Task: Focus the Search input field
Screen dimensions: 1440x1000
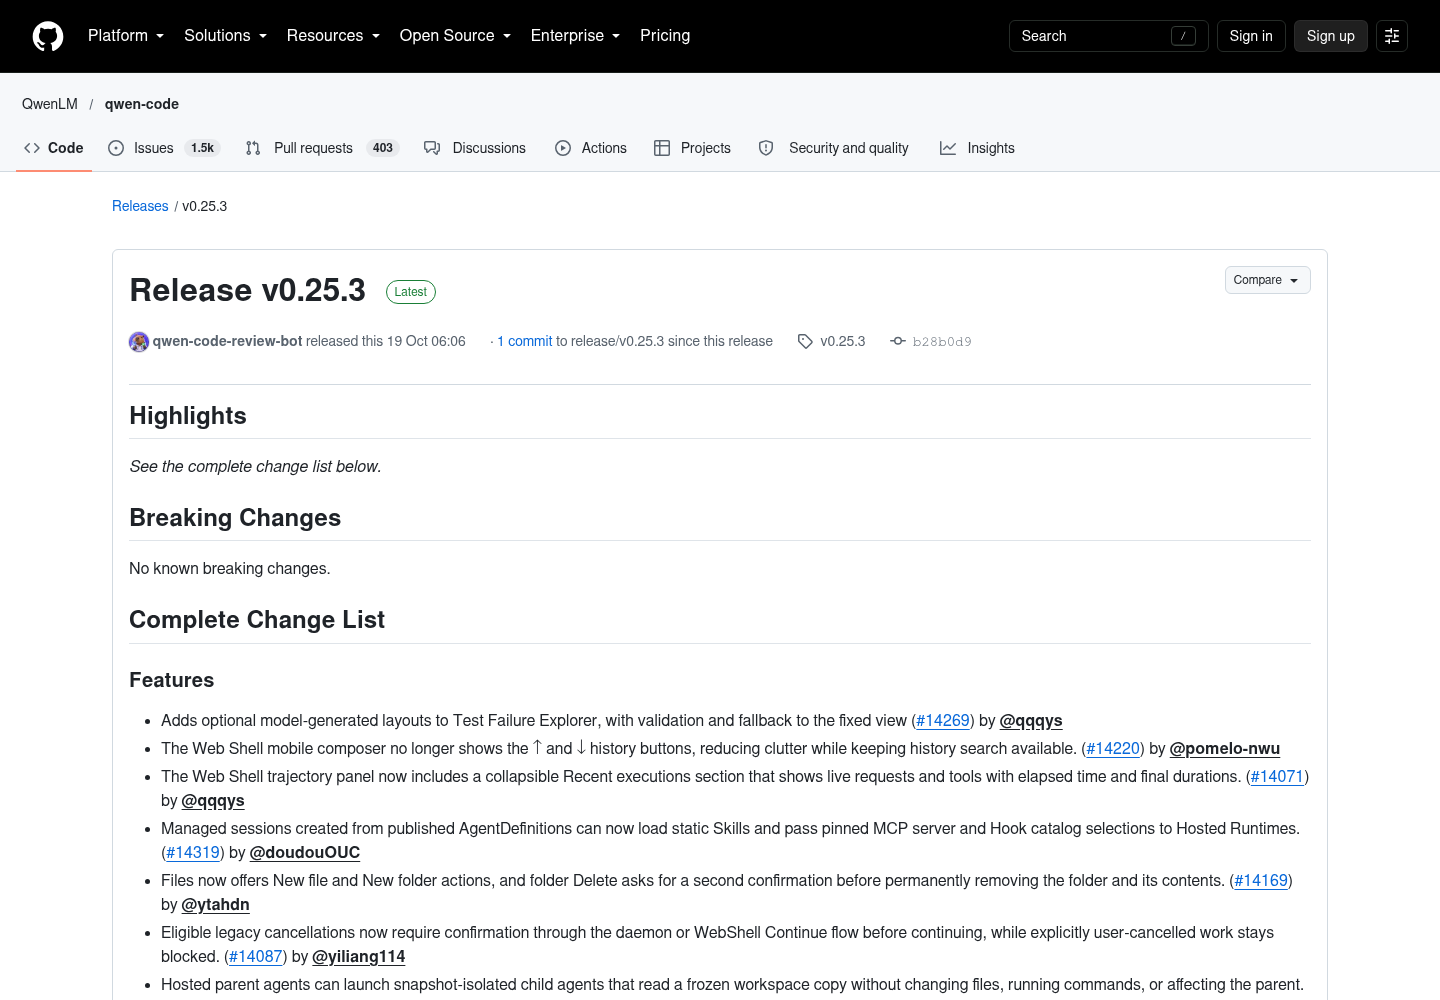Action: tap(1108, 36)
